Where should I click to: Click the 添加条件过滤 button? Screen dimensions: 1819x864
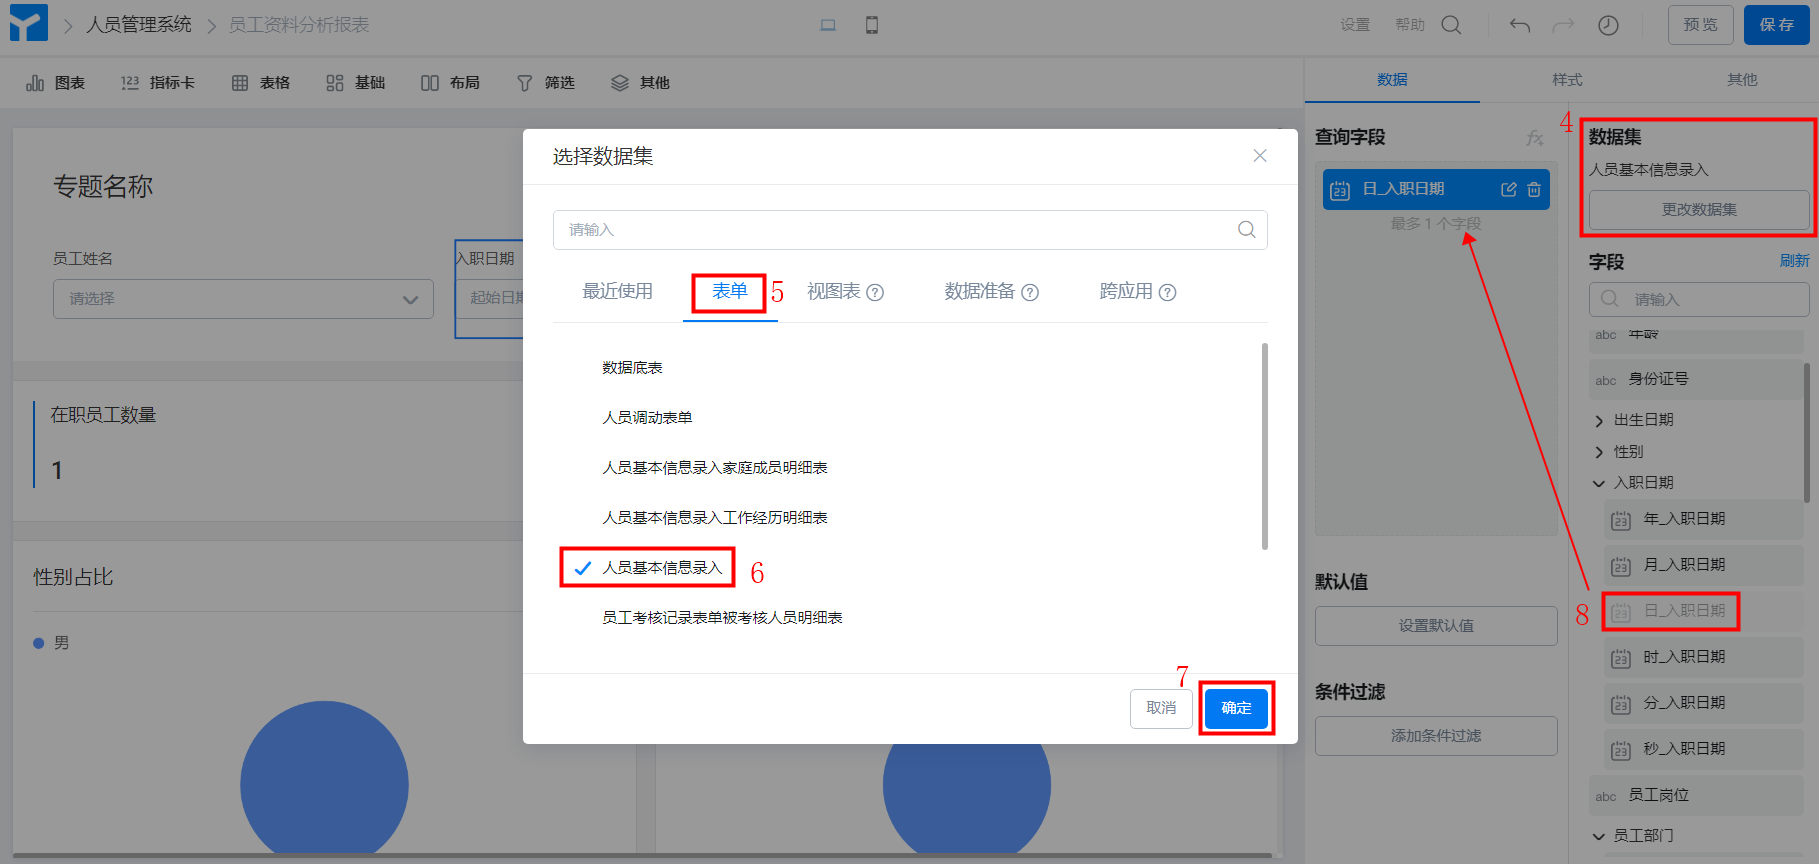click(x=1436, y=736)
